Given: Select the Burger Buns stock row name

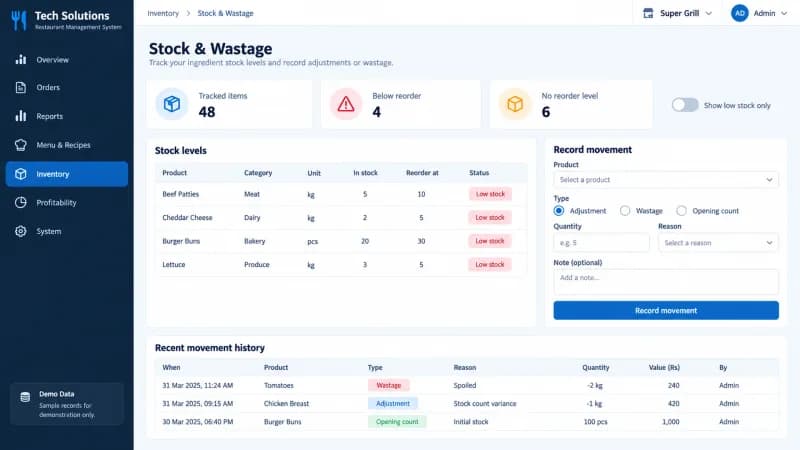Looking at the screenshot, I should click(181, 241).
